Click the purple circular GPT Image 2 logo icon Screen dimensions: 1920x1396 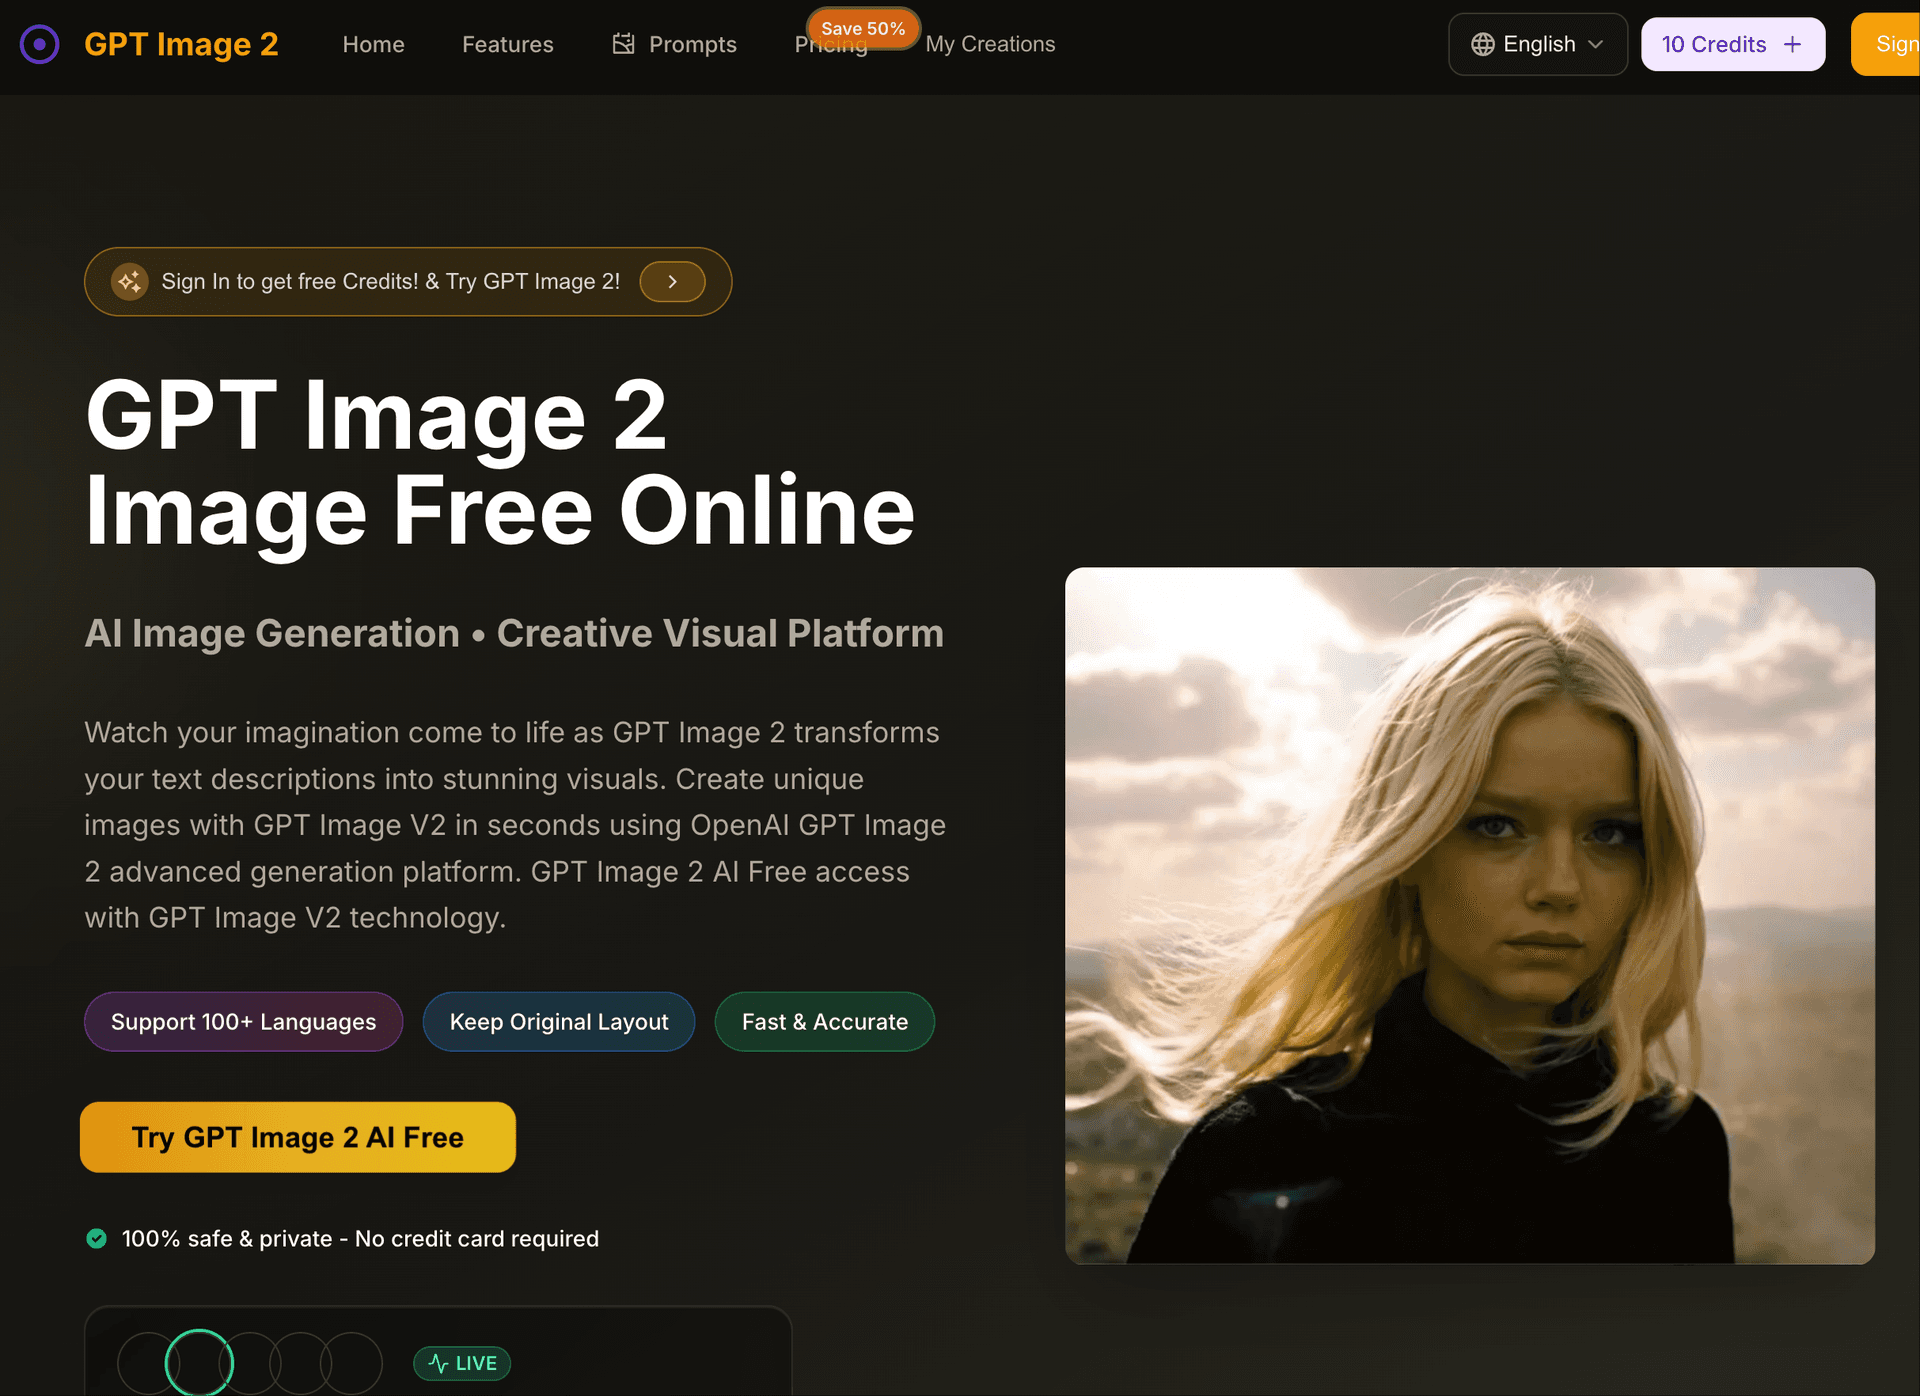coord(40,44)
